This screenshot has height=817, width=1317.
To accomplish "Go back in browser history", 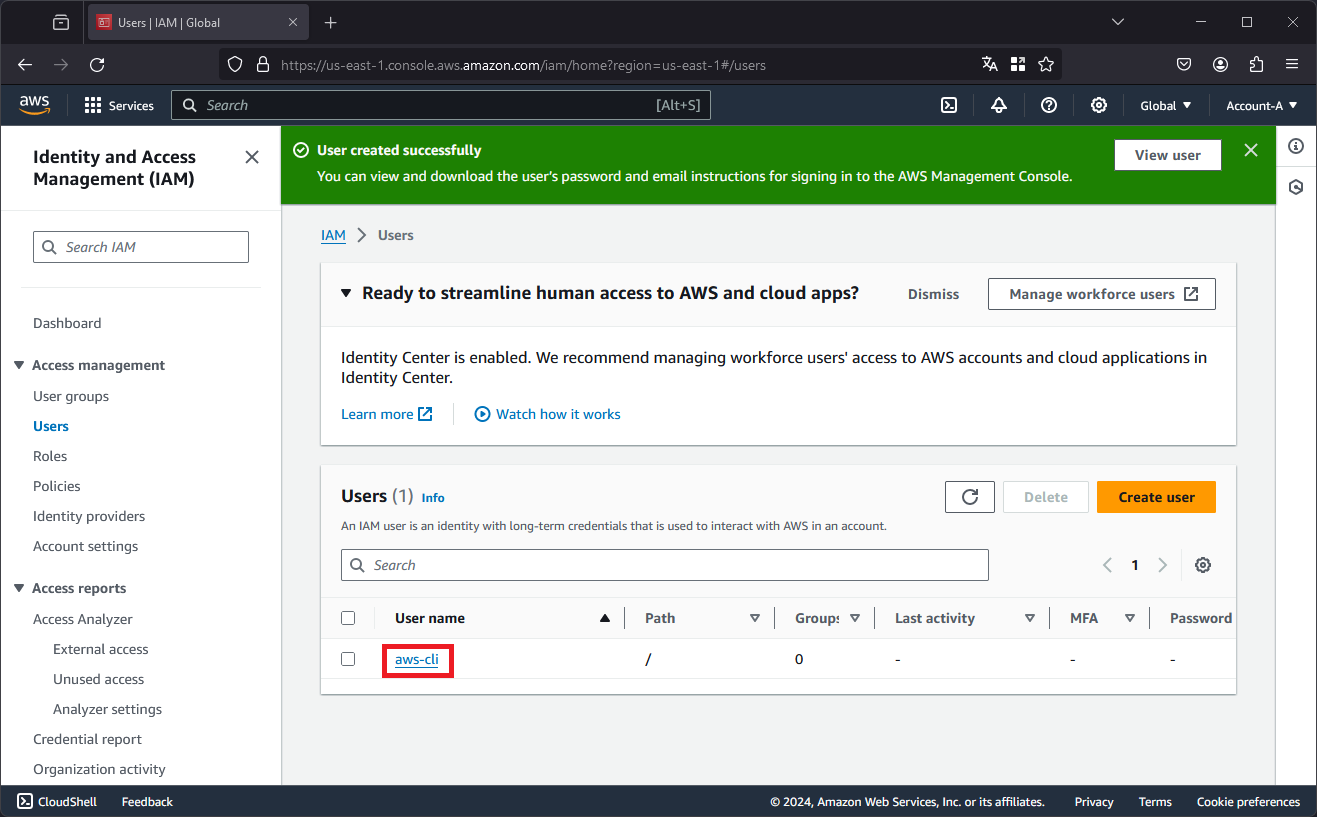I will [25, 64].
